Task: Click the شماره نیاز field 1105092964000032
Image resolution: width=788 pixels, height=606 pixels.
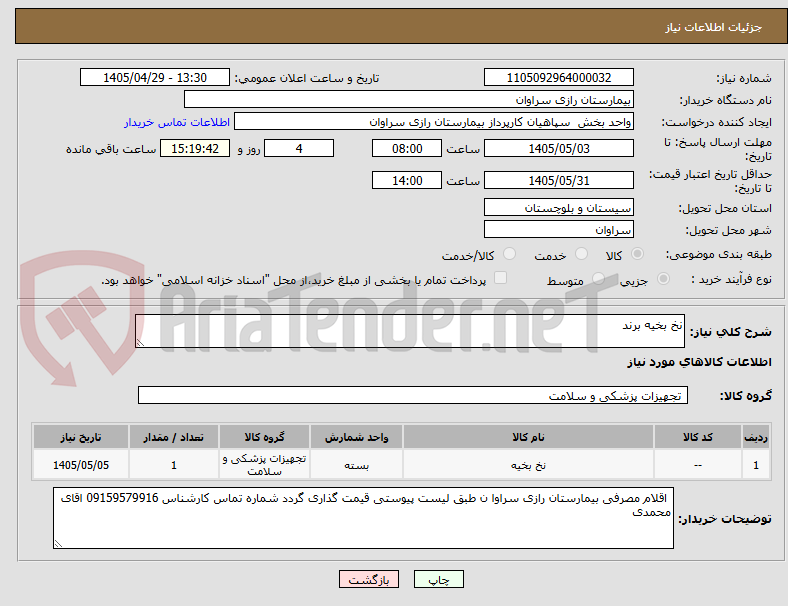Action: pos(558,77)
